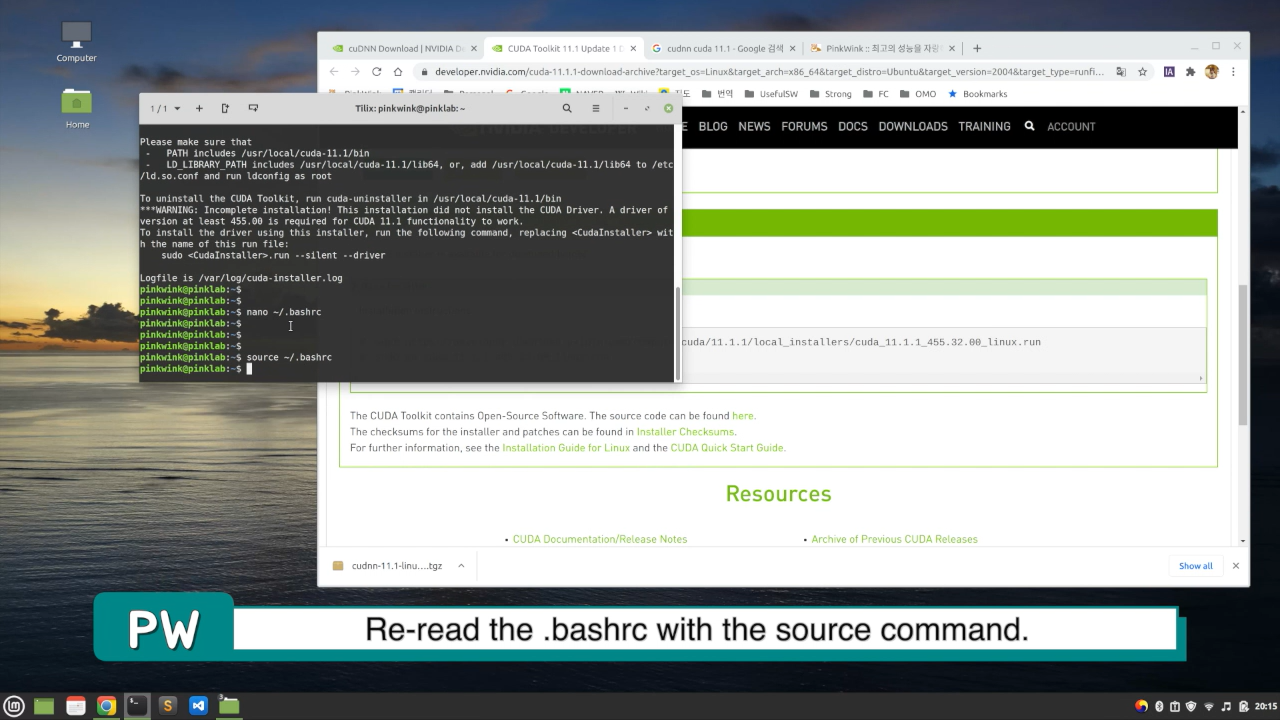Add terminal down in Tilix
Viewport: 1280px width, 720px height.
[253, 108]
